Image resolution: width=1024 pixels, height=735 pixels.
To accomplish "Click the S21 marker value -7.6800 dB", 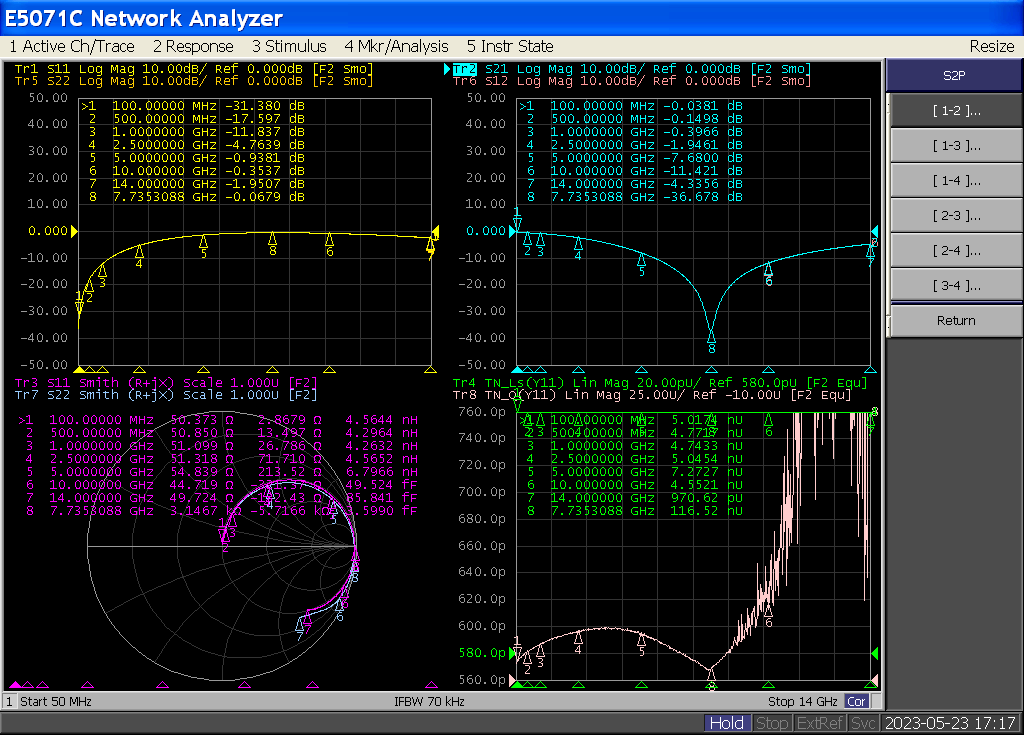I will pyautogui.click(x=703, y=158).
